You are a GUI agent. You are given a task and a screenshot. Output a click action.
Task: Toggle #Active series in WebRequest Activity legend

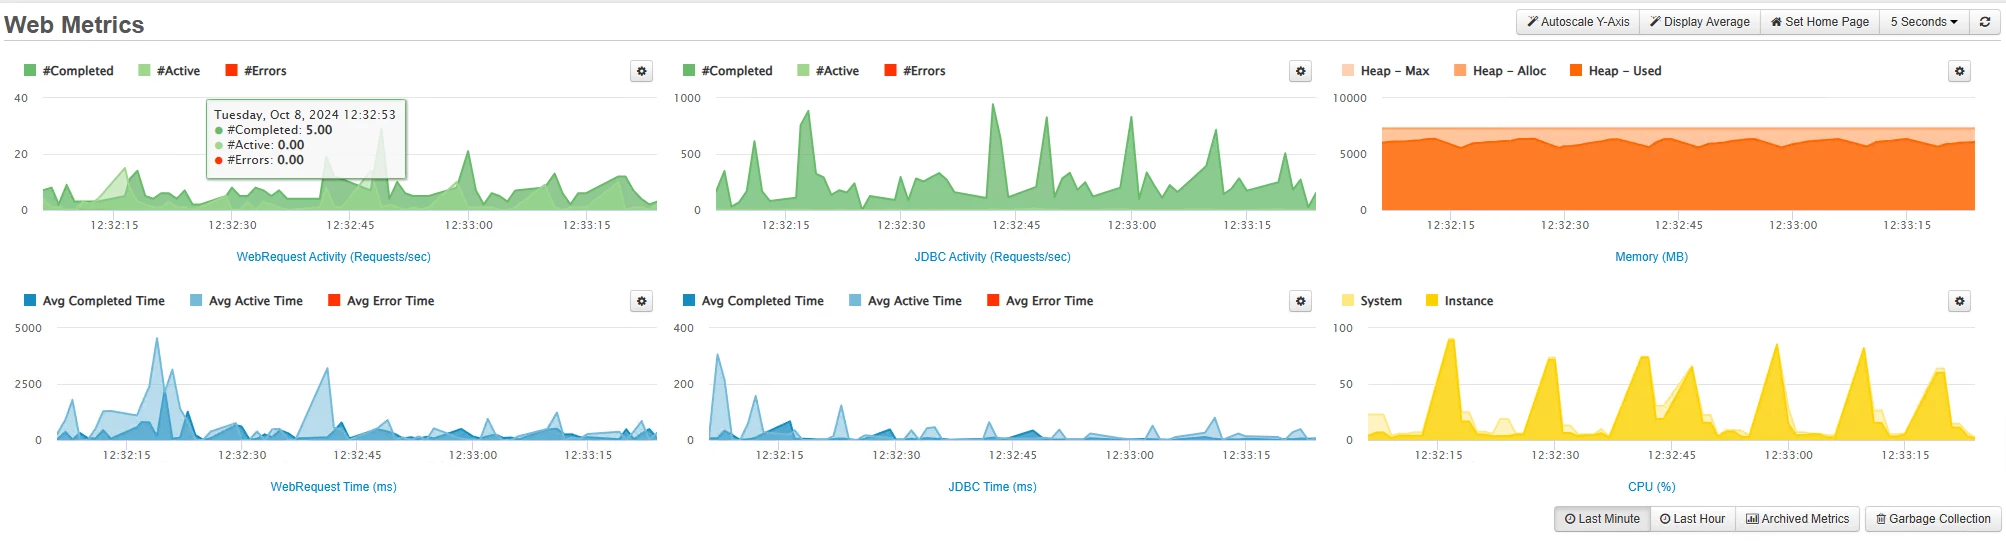click(x=169, y=71)
